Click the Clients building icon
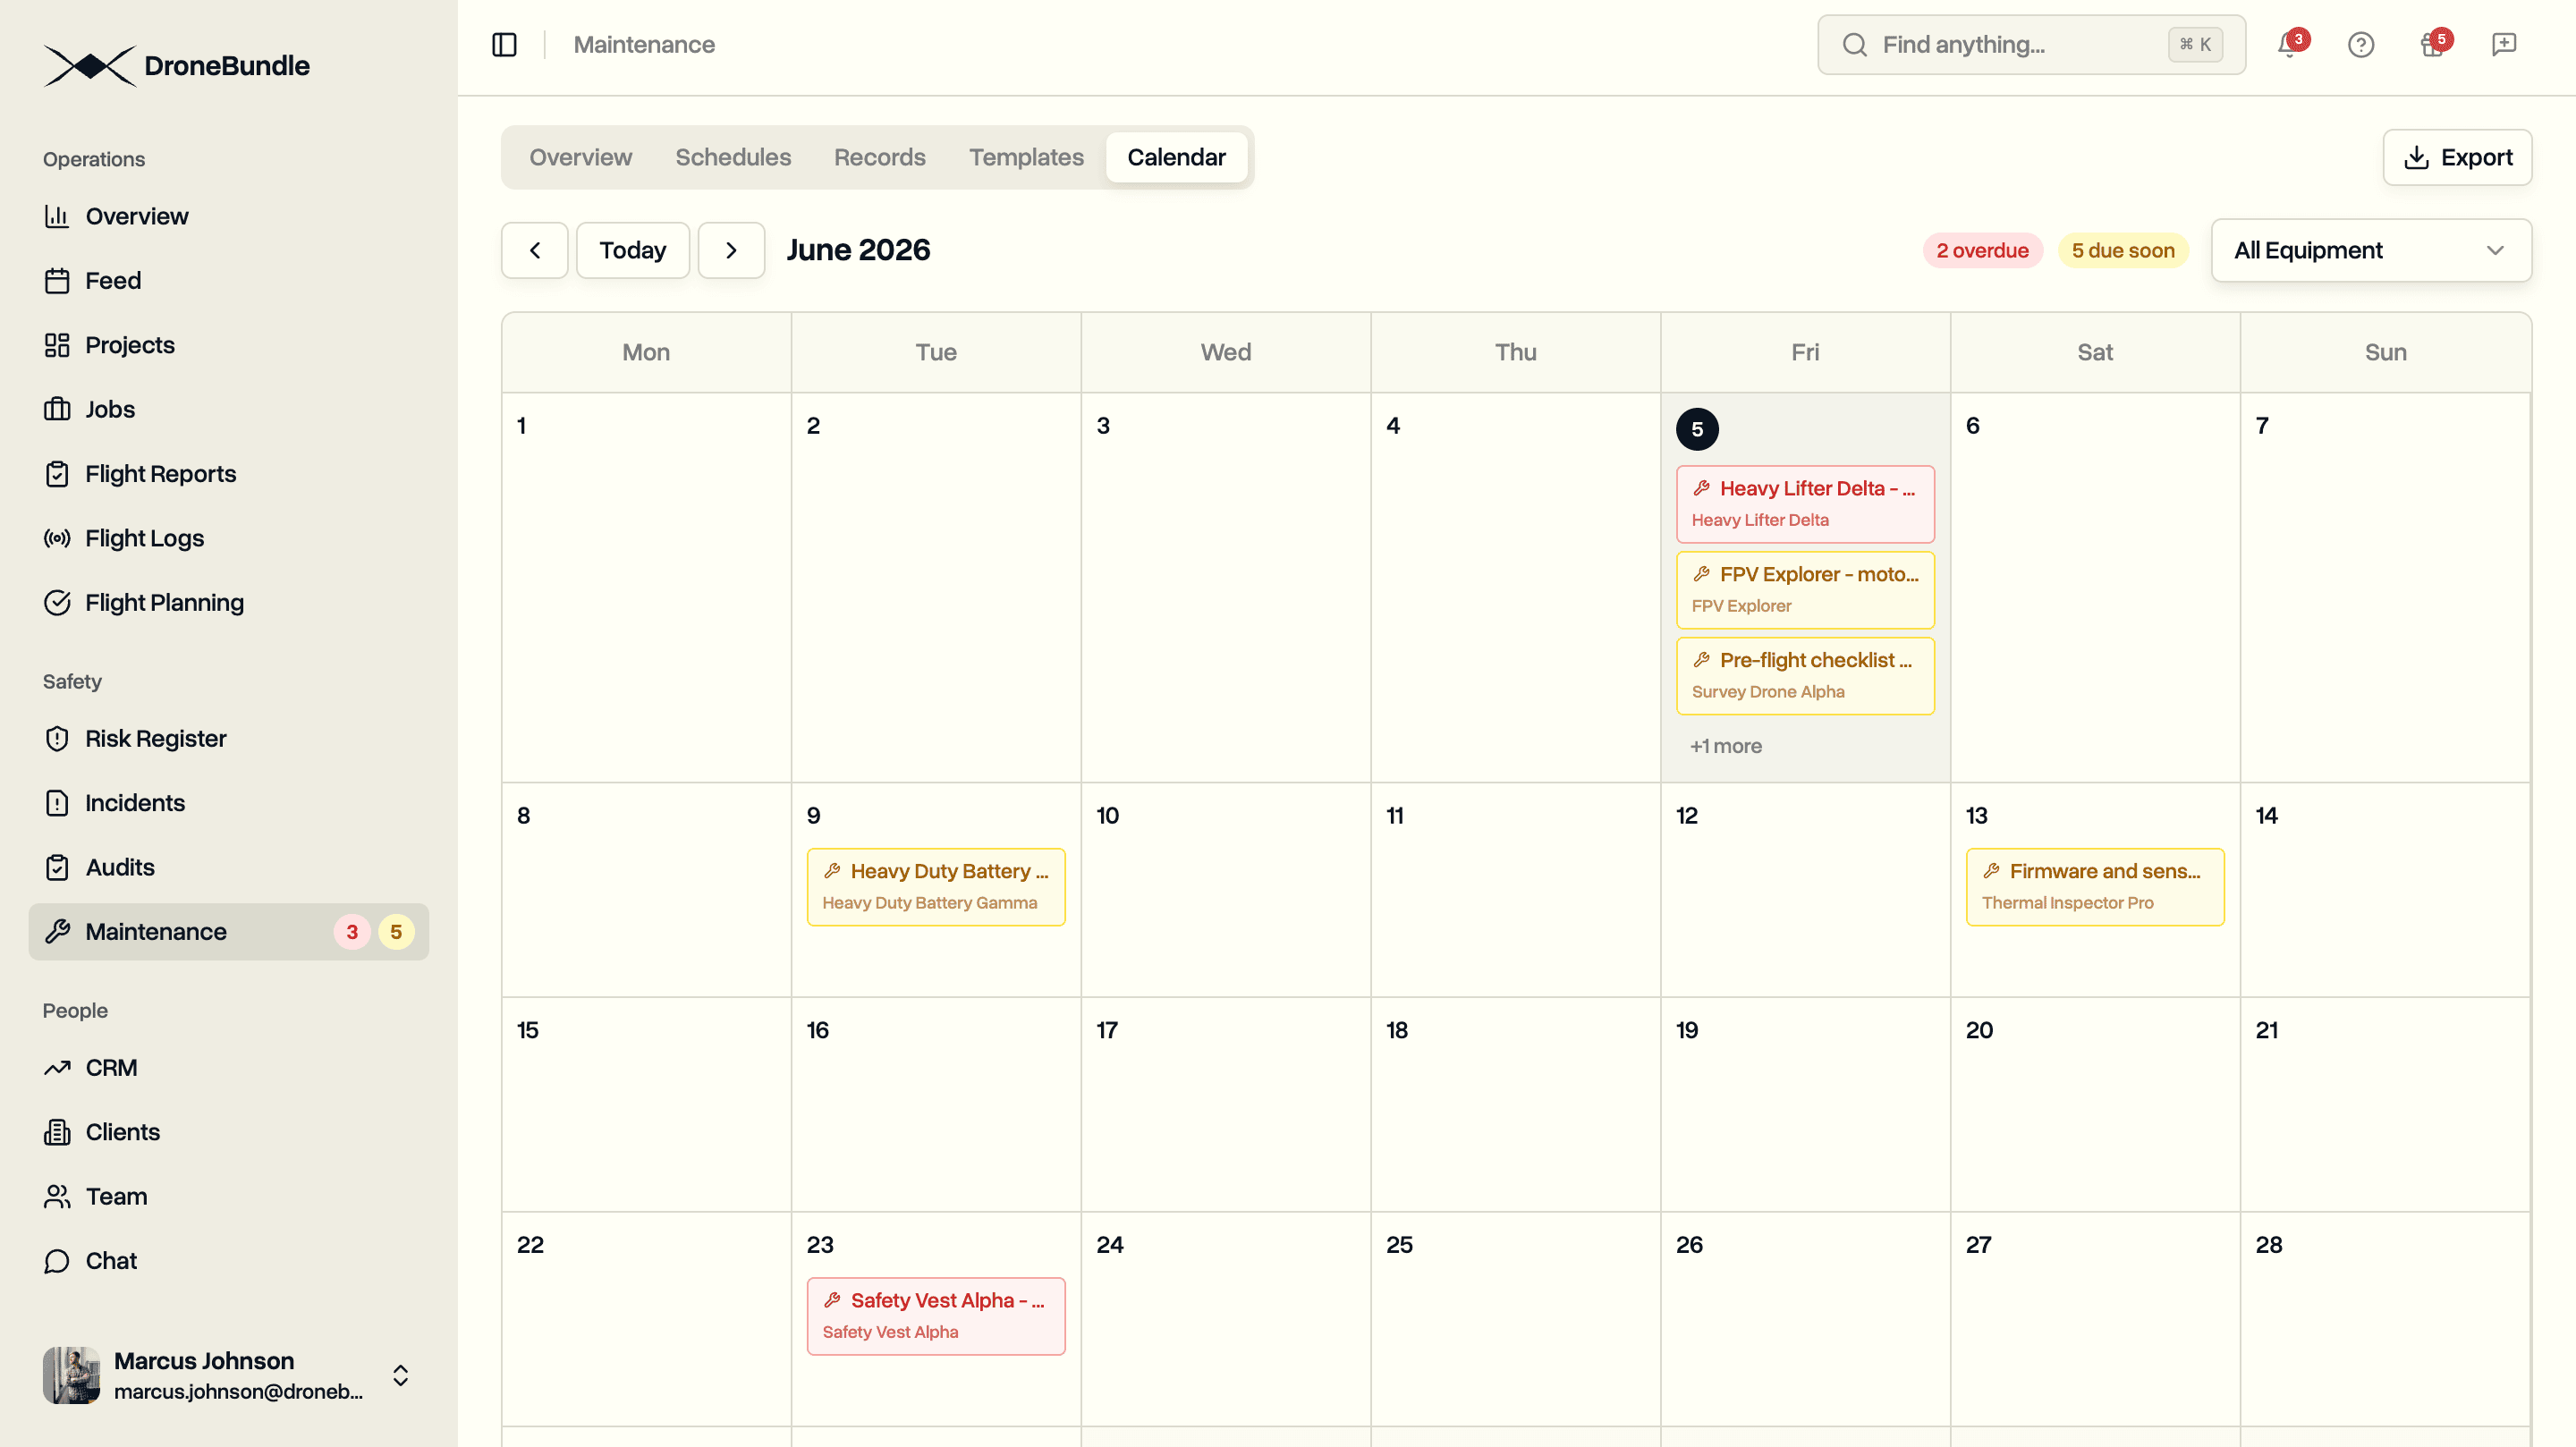The height and width of the screenshot is (1447, 2576). click(x=57, y=1132)
